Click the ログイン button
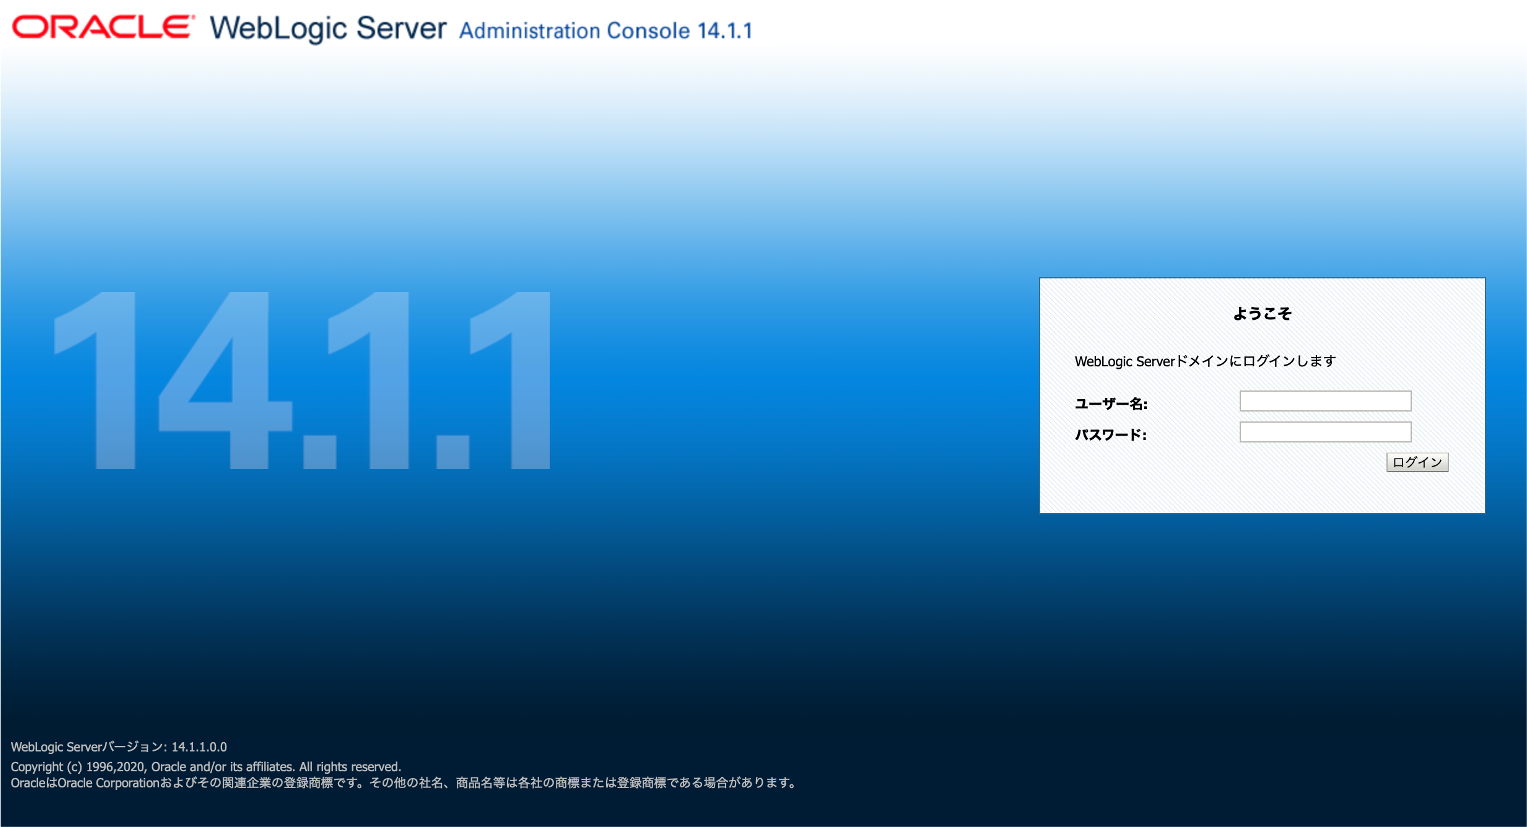The width and height of the screenshot is (1527, 827). 1417,462
